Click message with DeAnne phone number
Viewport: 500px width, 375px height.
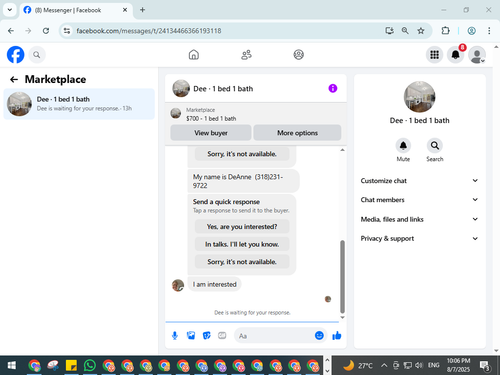(x=243, y=181)
